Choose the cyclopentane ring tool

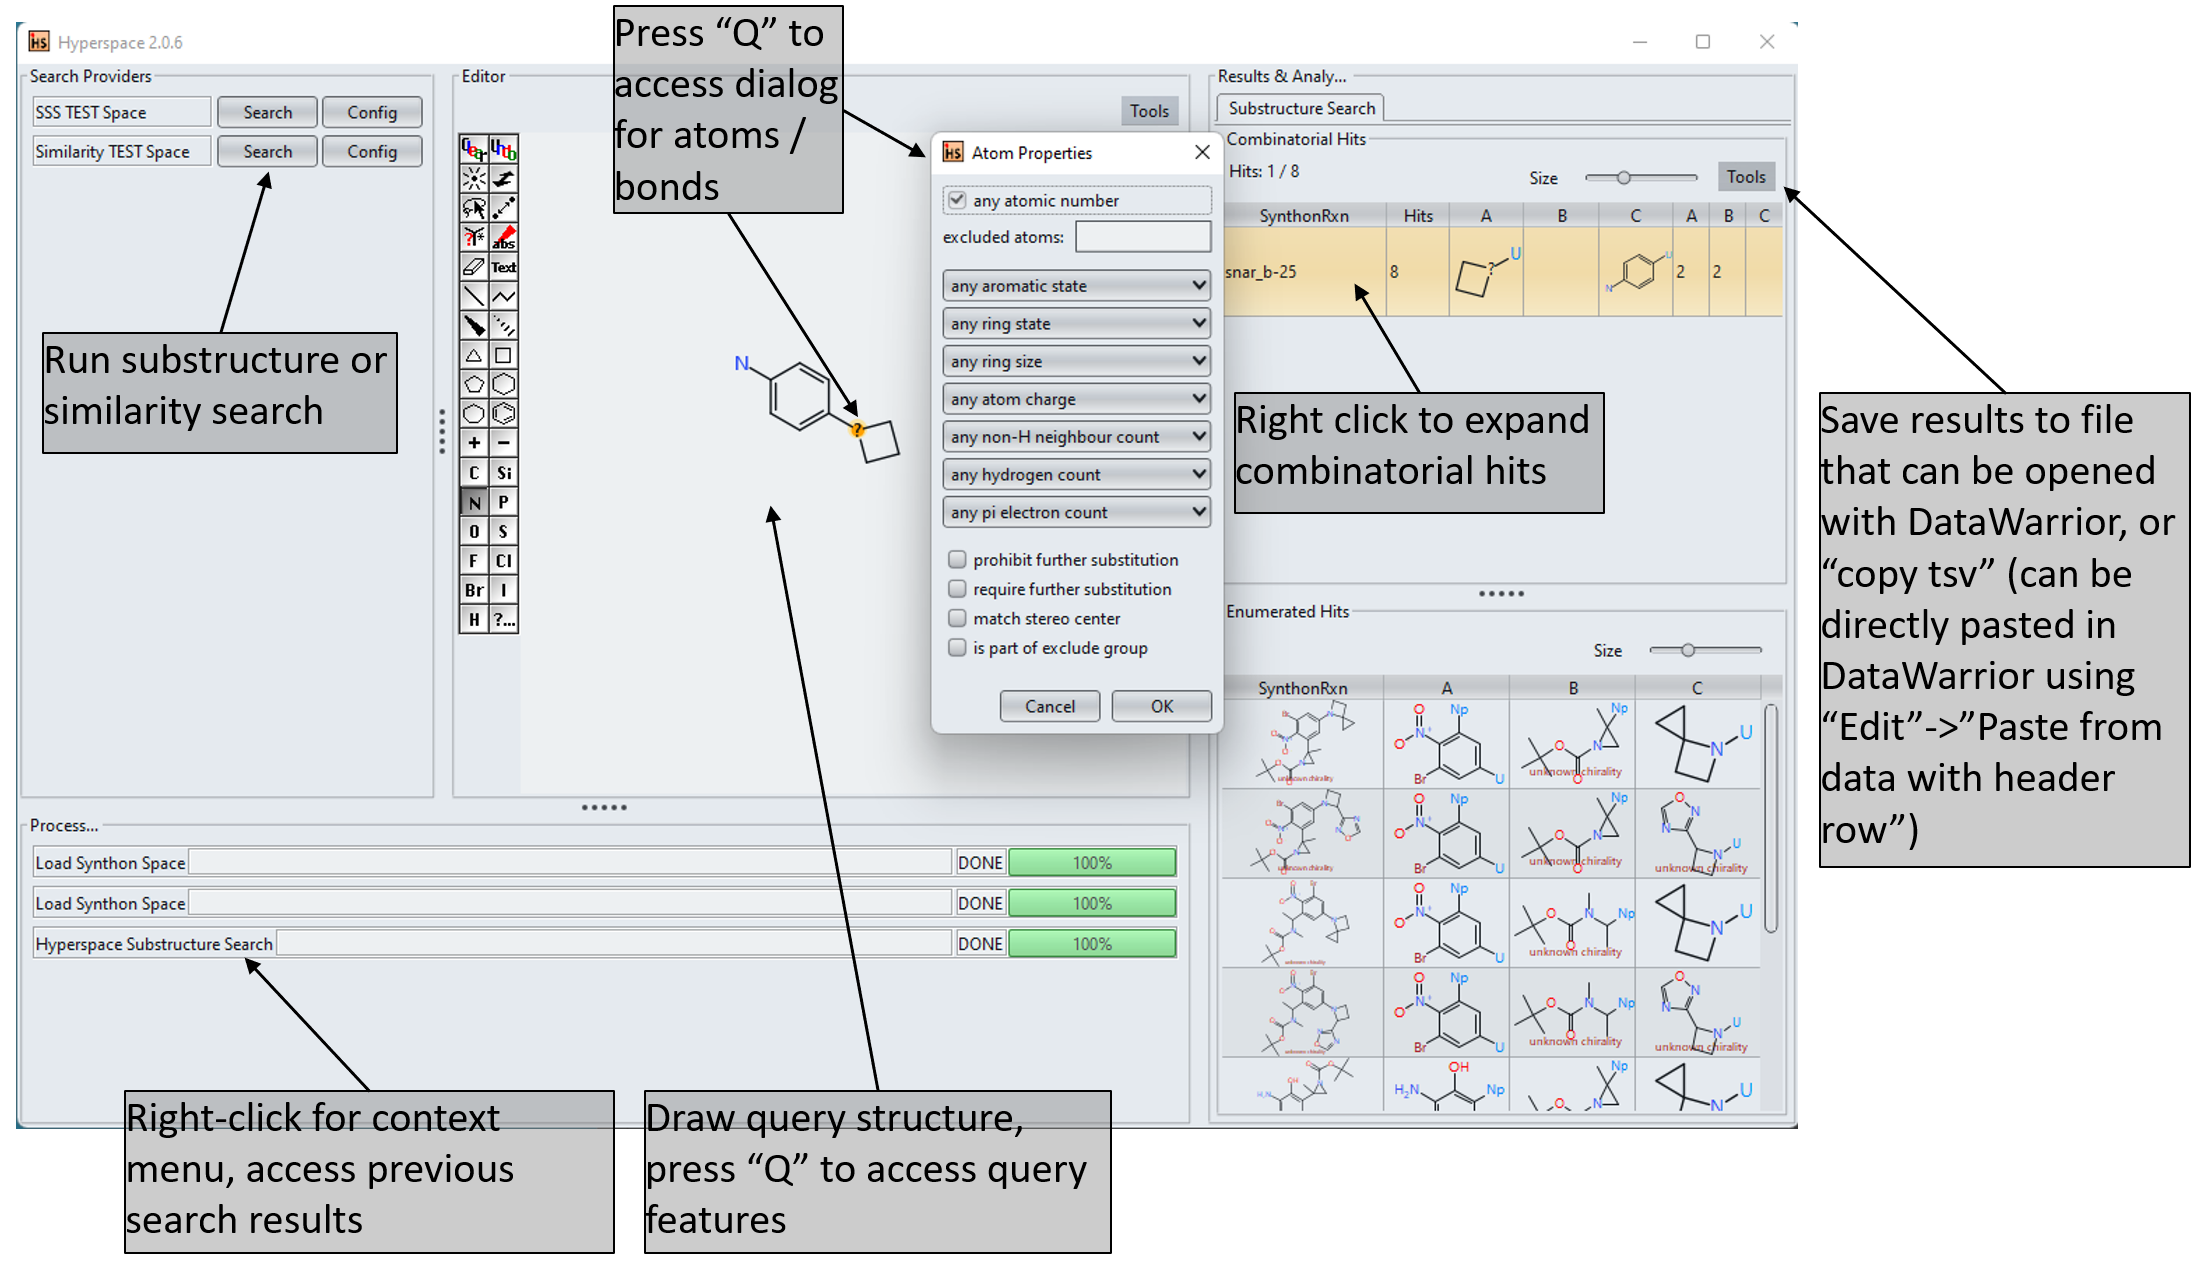(473, 384)
